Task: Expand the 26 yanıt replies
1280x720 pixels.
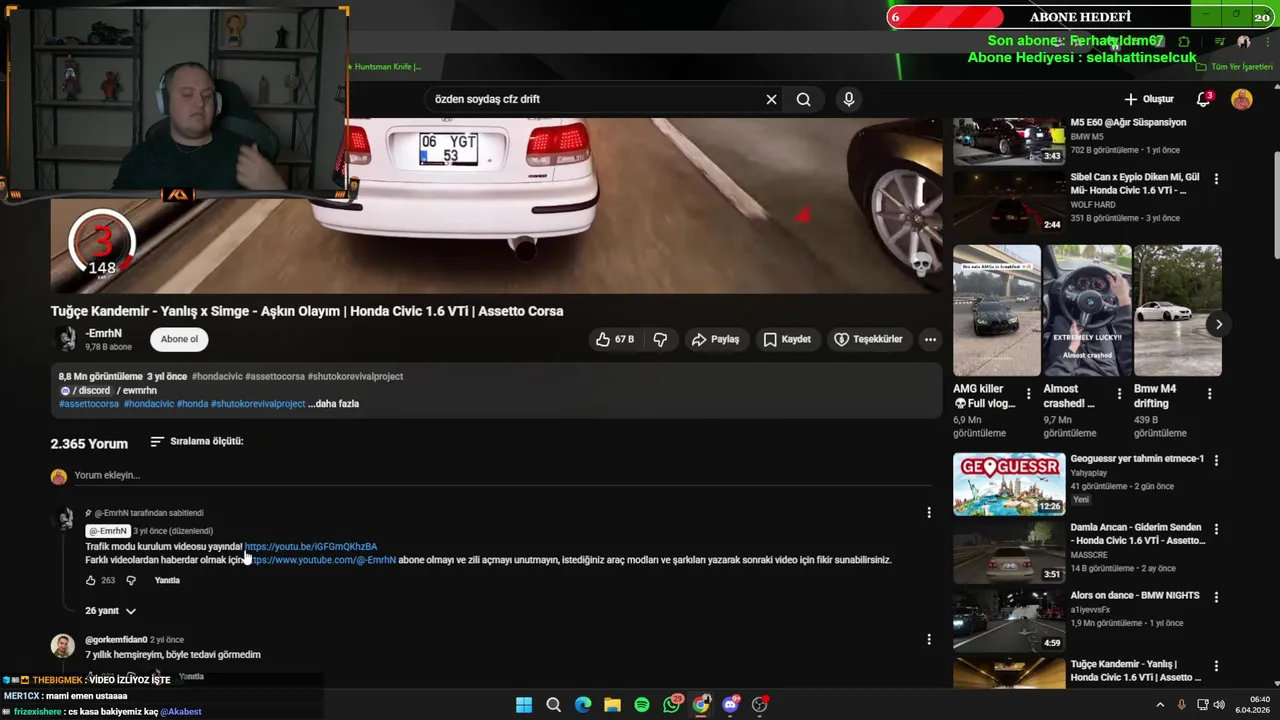Action: pyautogui.click(x=110, y=611)
